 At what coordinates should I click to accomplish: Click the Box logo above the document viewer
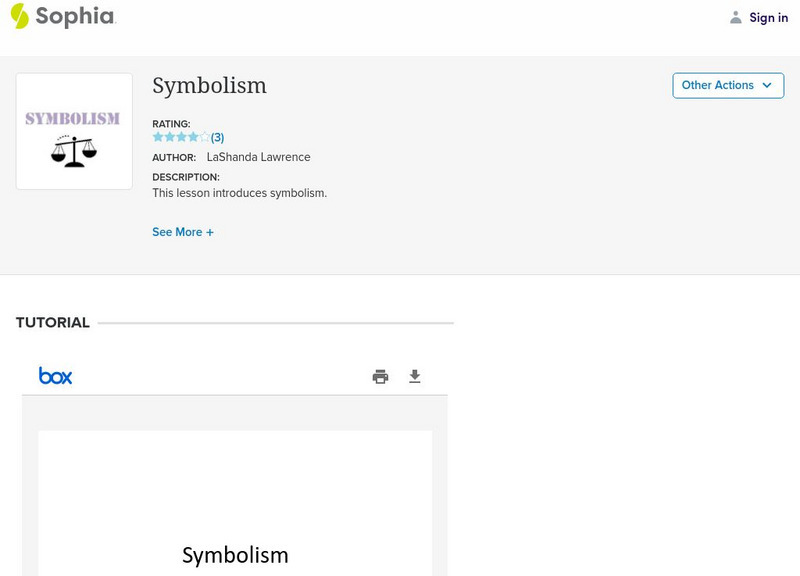[57, 376]
